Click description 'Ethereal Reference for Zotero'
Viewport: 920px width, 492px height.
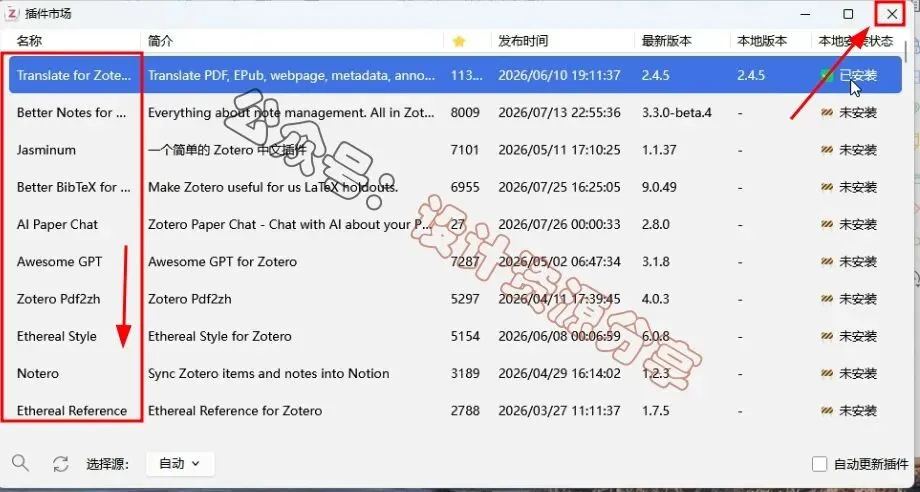235,410
